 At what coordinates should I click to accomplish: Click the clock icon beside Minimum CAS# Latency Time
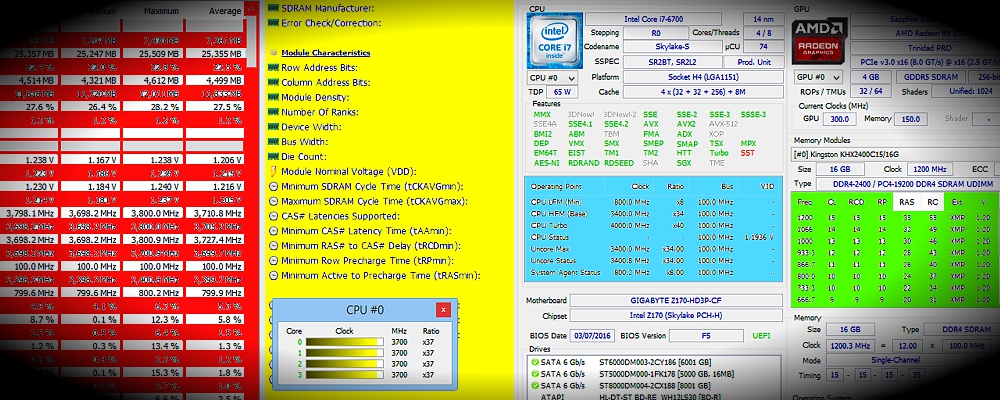click(274, 231)
